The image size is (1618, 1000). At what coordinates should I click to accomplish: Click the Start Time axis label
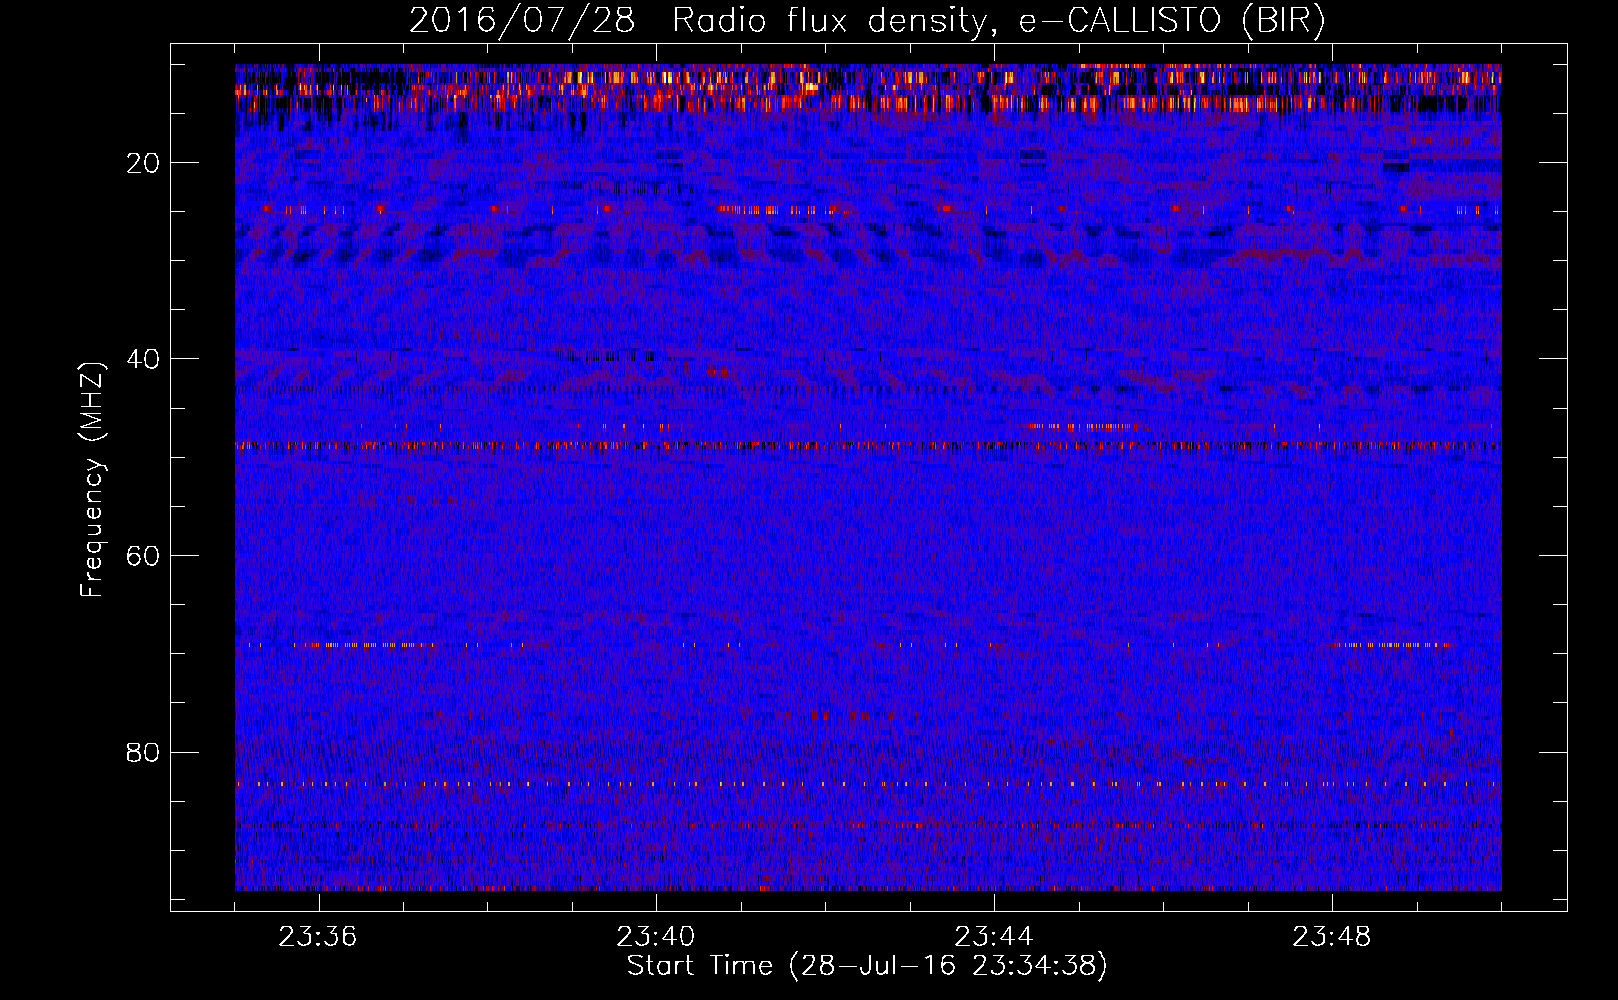867,966
